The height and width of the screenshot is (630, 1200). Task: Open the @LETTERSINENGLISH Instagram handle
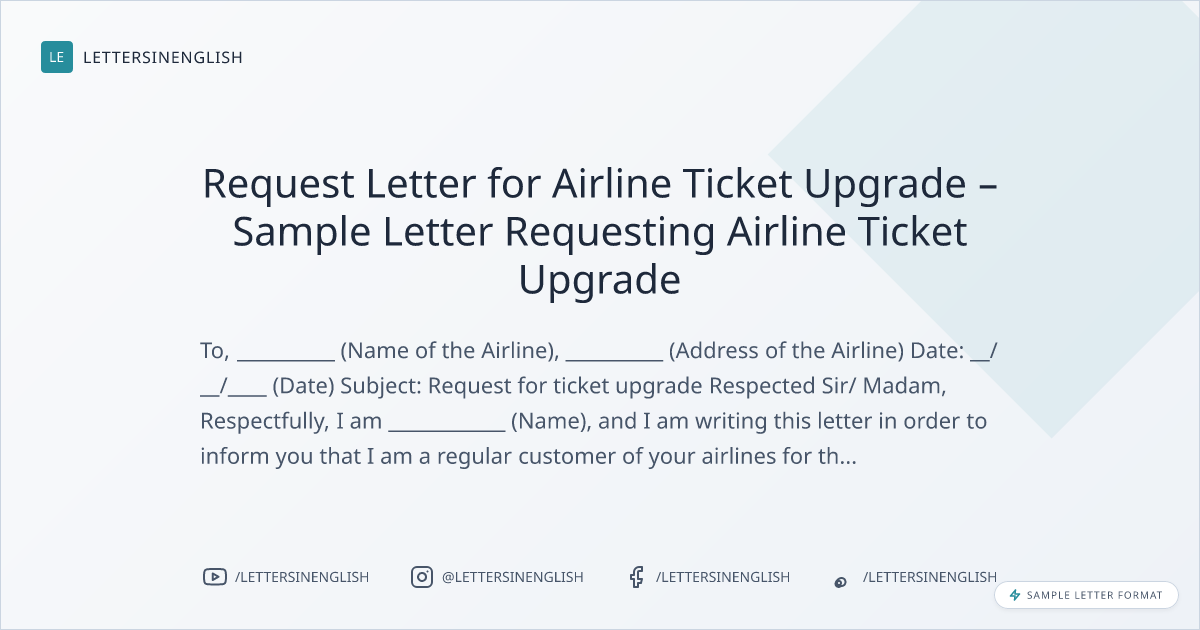[513, 577]
